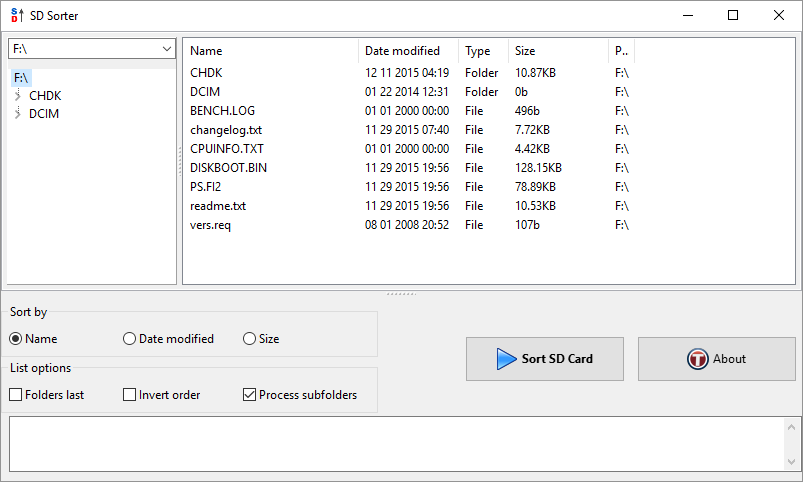Uncheck Process subfolders option
803x482 pixels.
click(x=250, y=395)
